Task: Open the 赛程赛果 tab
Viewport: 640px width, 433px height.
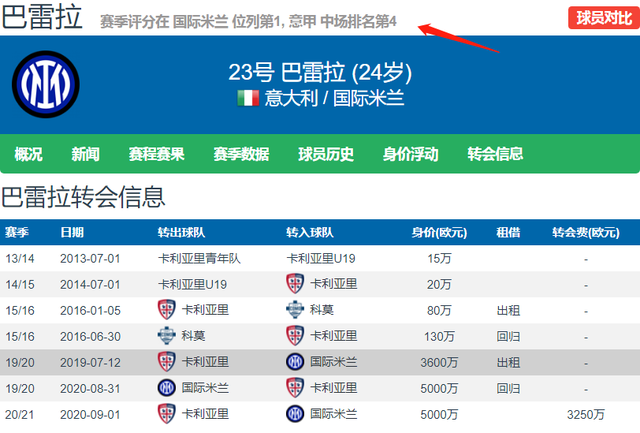Action: click(x=157, y=154)
